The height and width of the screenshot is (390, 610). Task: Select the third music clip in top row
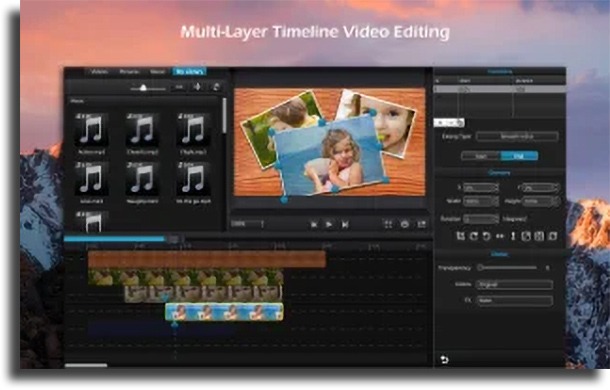coord(193,130)
